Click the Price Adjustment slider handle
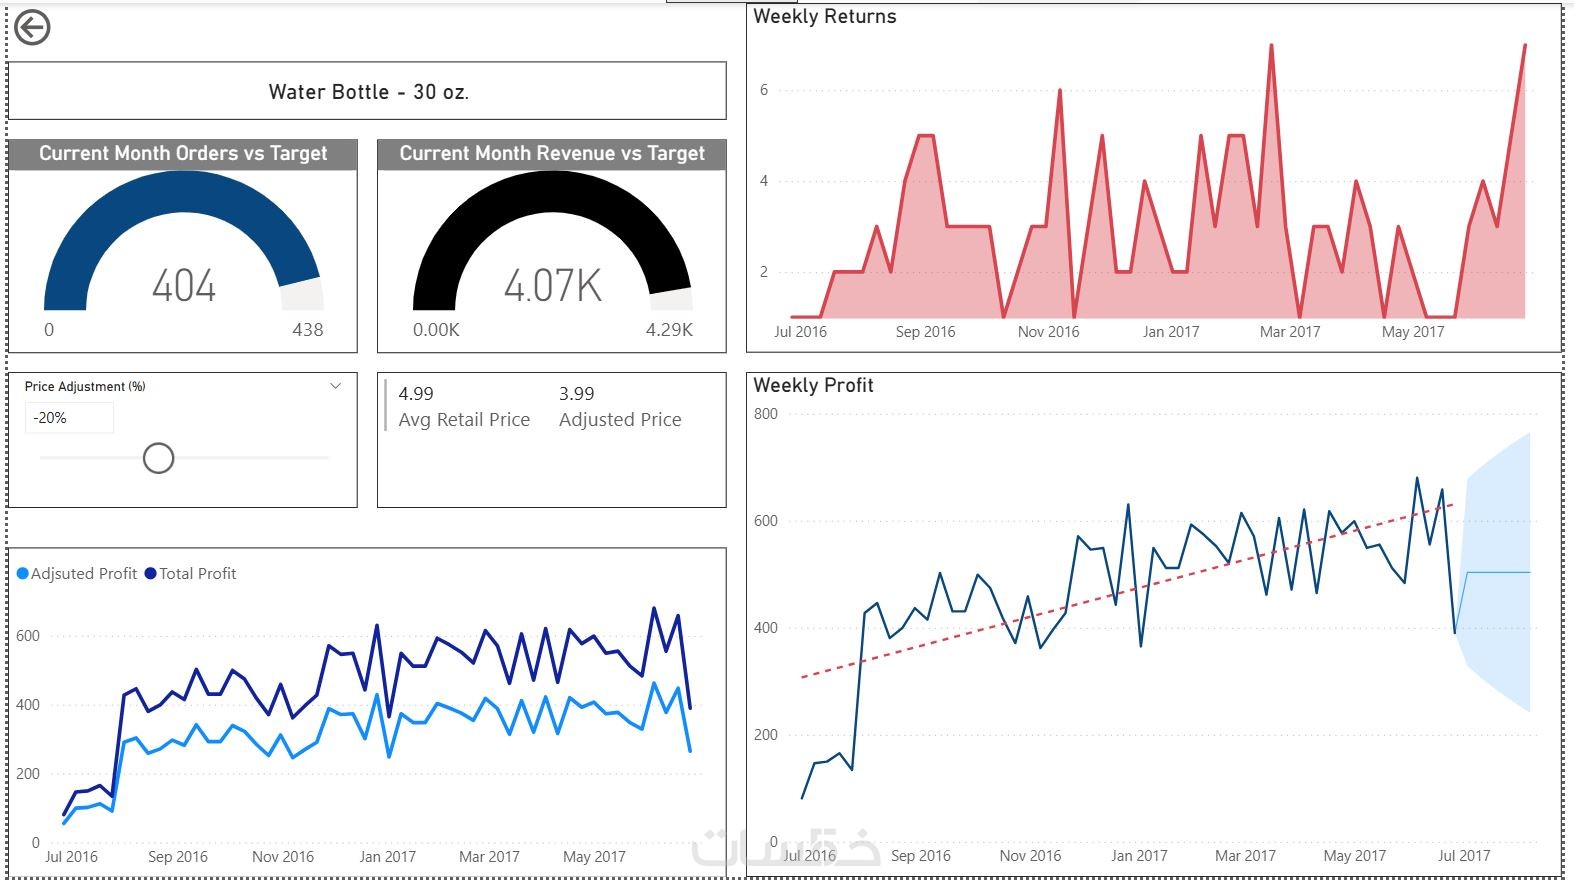Screen dimensions: 1574x885 click(158, 458)
